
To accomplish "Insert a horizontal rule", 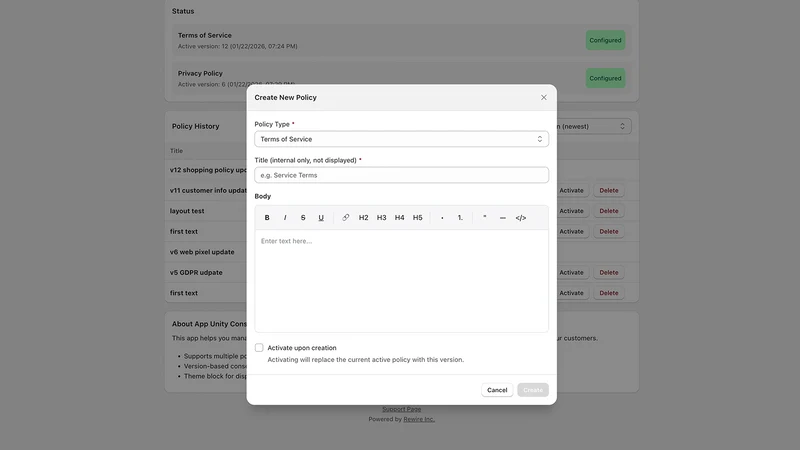I will [x=503, y=217].
